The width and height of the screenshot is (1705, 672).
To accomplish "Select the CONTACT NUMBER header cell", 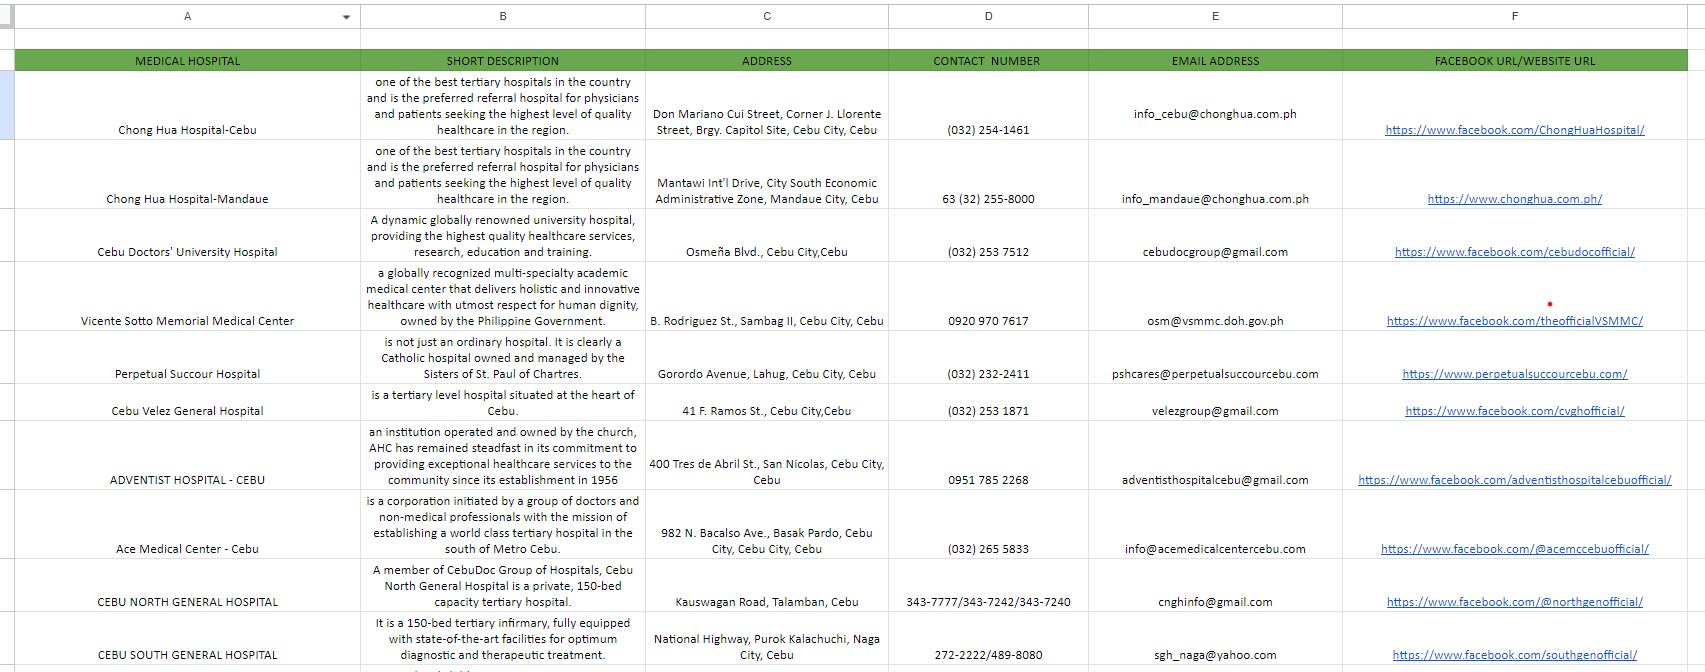I will click(988, 61).
